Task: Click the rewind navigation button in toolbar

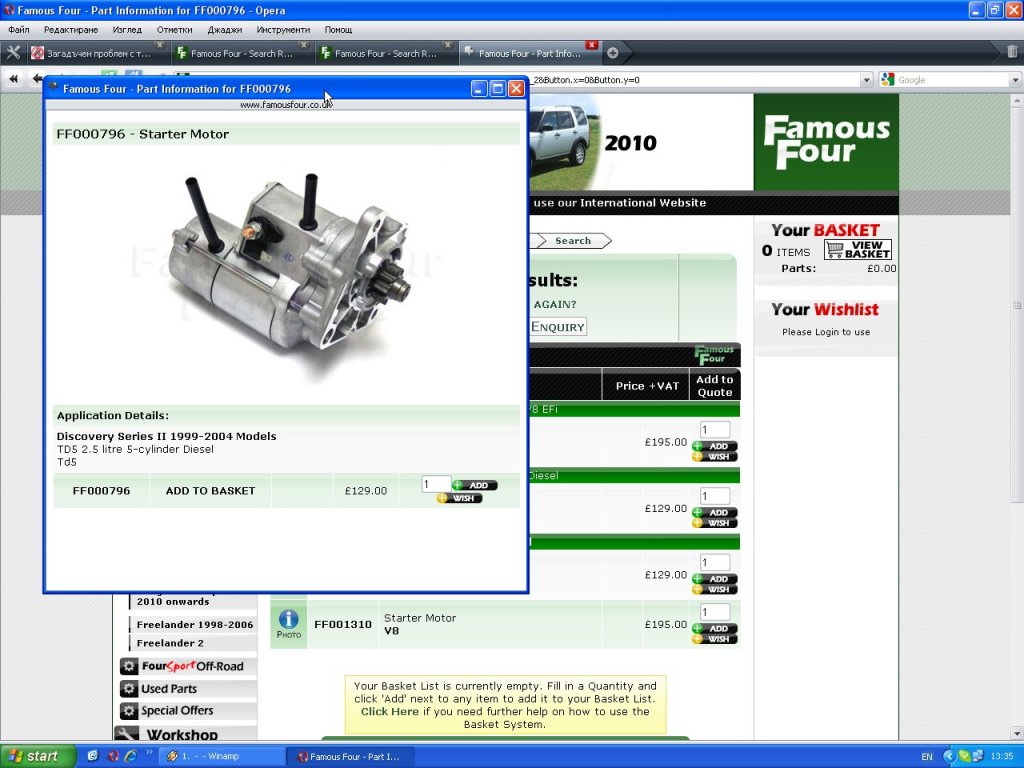Action: 13,80
